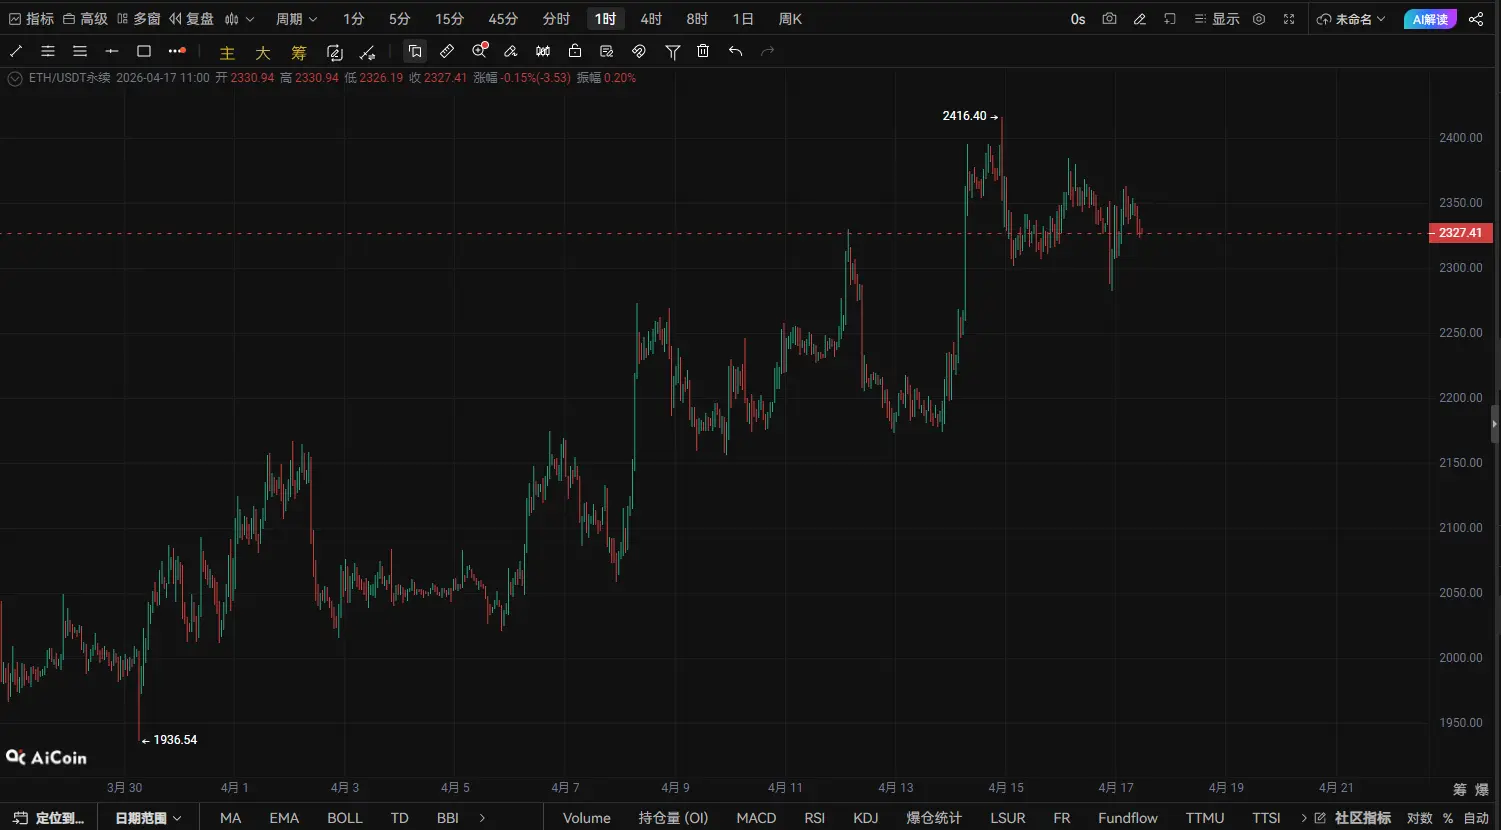Open more drawing tools (three dots)
Image resolution: width=1501 pixels, height=830 pixels.
click(177, 51)
